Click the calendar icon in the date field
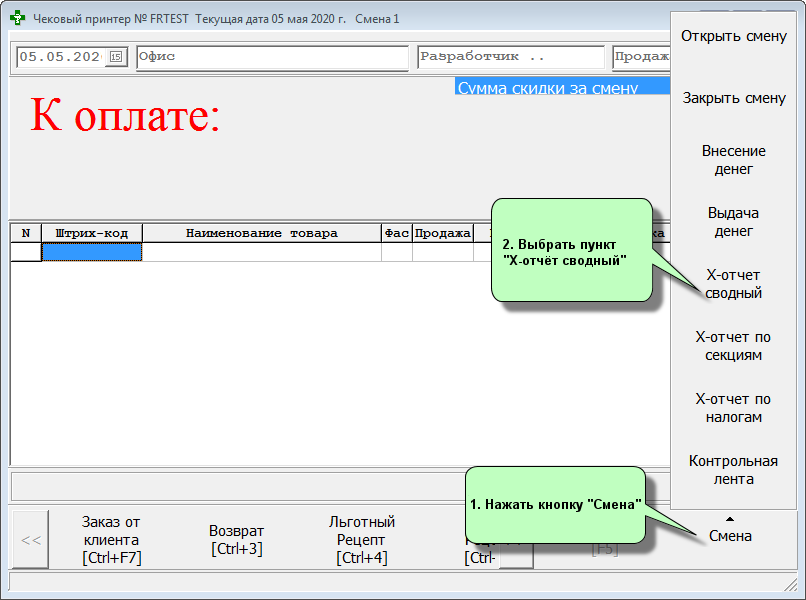This screenshot has width=806, height=600. click(115, 57)
